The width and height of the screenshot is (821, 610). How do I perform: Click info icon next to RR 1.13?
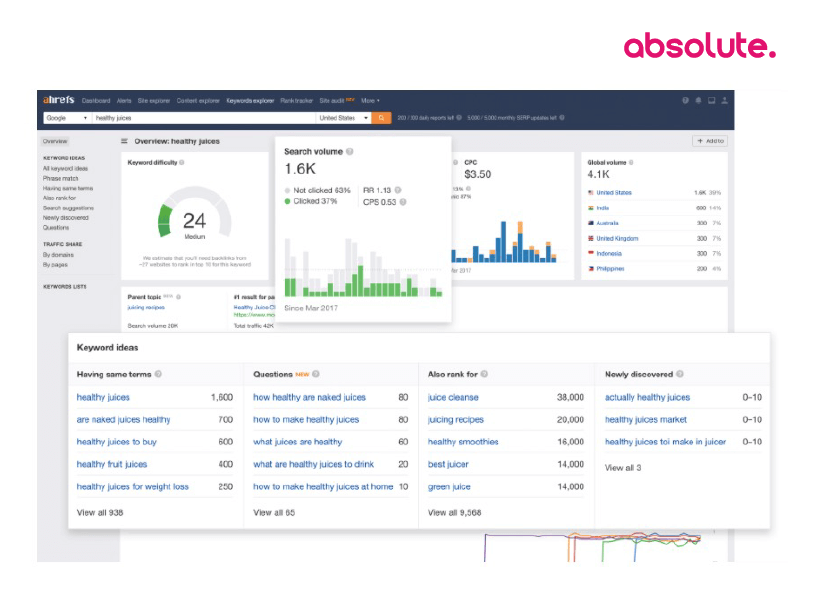tap(398, 190)
